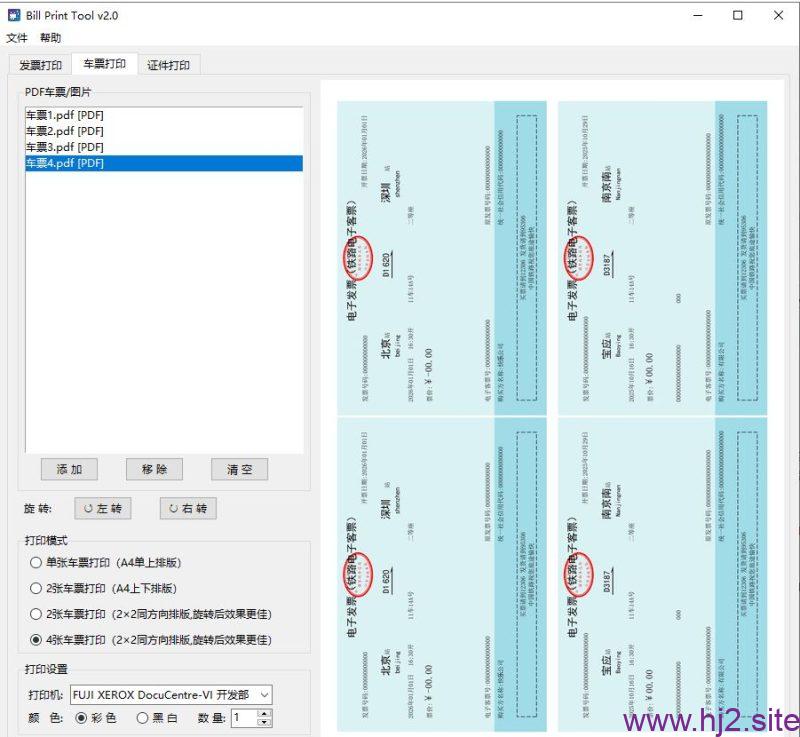
Task: Select 车票2.pdf in the file list
Action: [164, 131]
